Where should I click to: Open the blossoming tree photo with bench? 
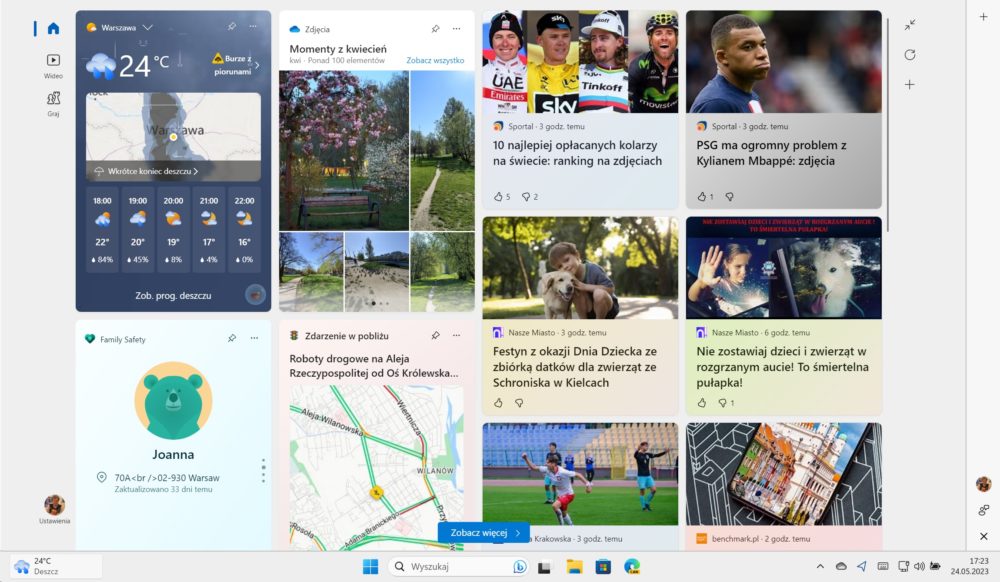point(344,150)
